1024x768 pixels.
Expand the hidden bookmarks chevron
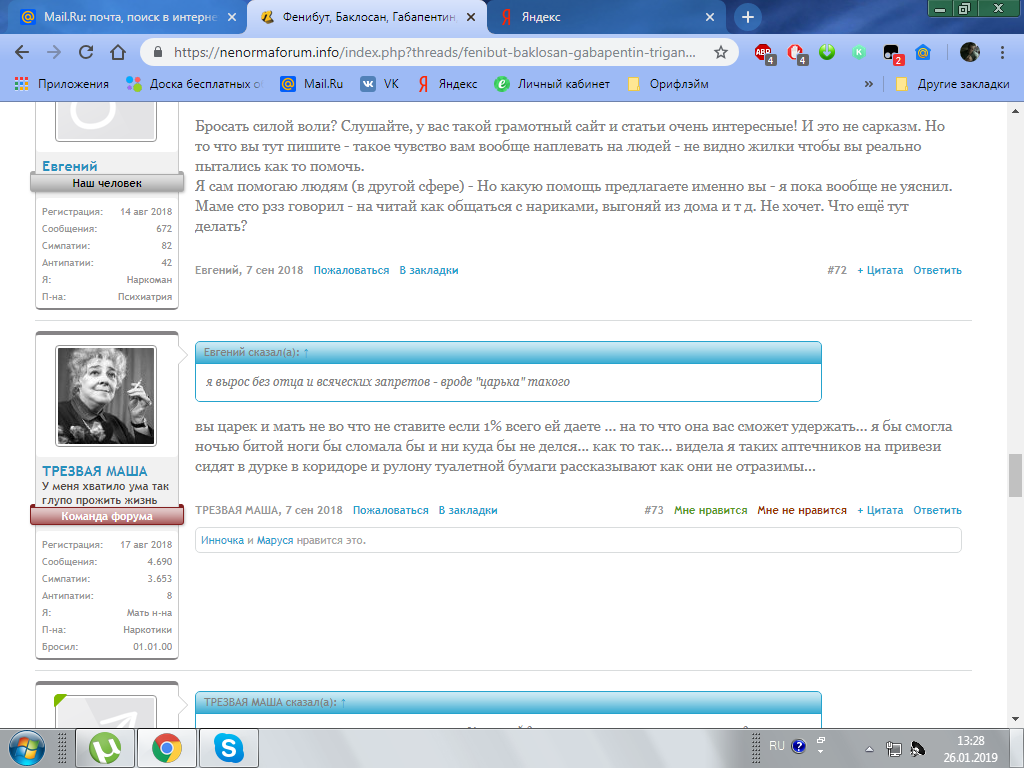868,84
